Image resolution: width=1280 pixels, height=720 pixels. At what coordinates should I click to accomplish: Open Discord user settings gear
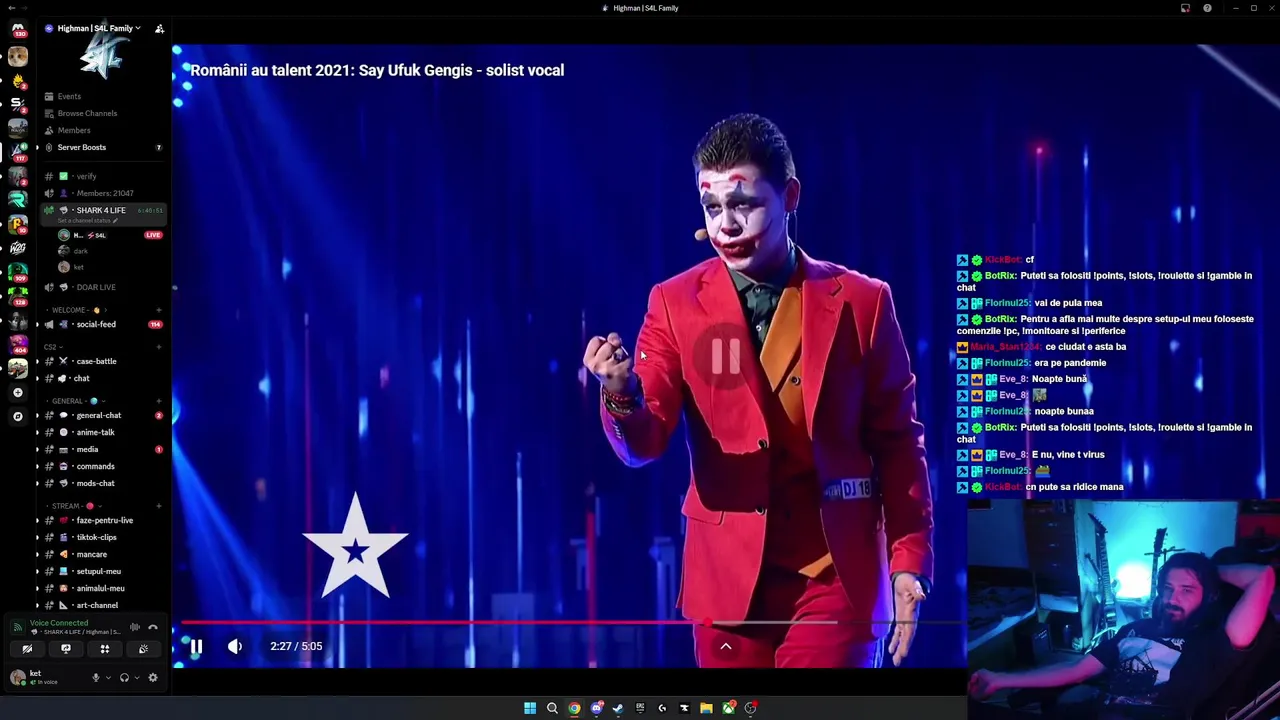[153, 677]
